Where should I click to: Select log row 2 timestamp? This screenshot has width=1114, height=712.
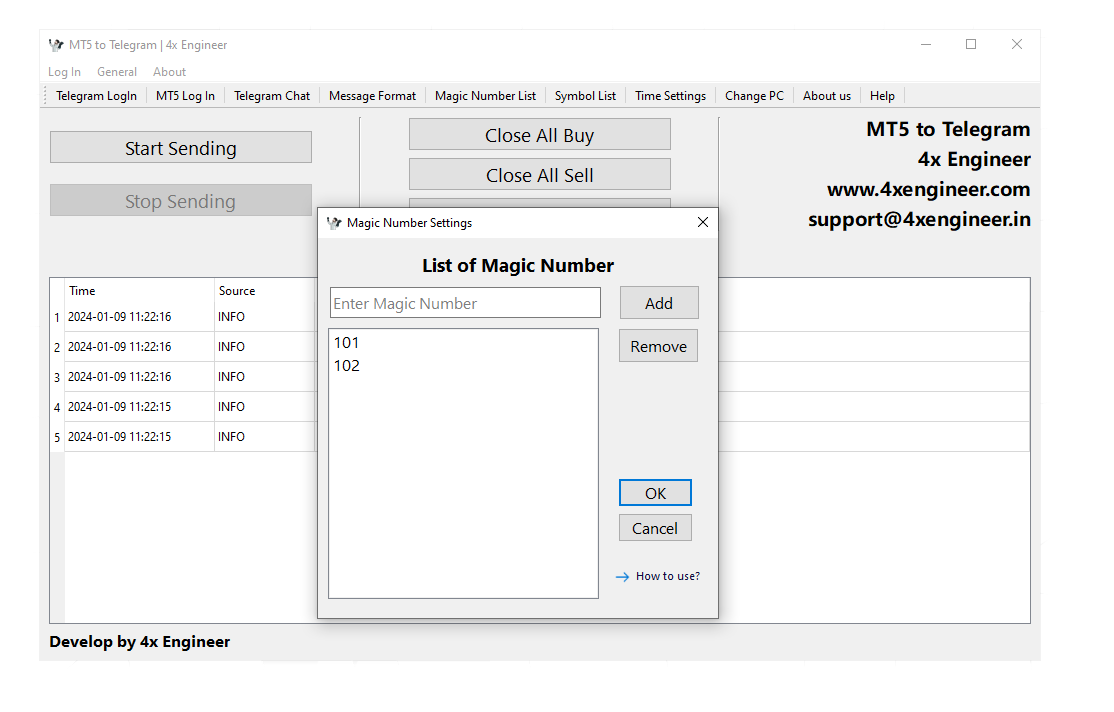pyautogui.click(x=119, y=347)
